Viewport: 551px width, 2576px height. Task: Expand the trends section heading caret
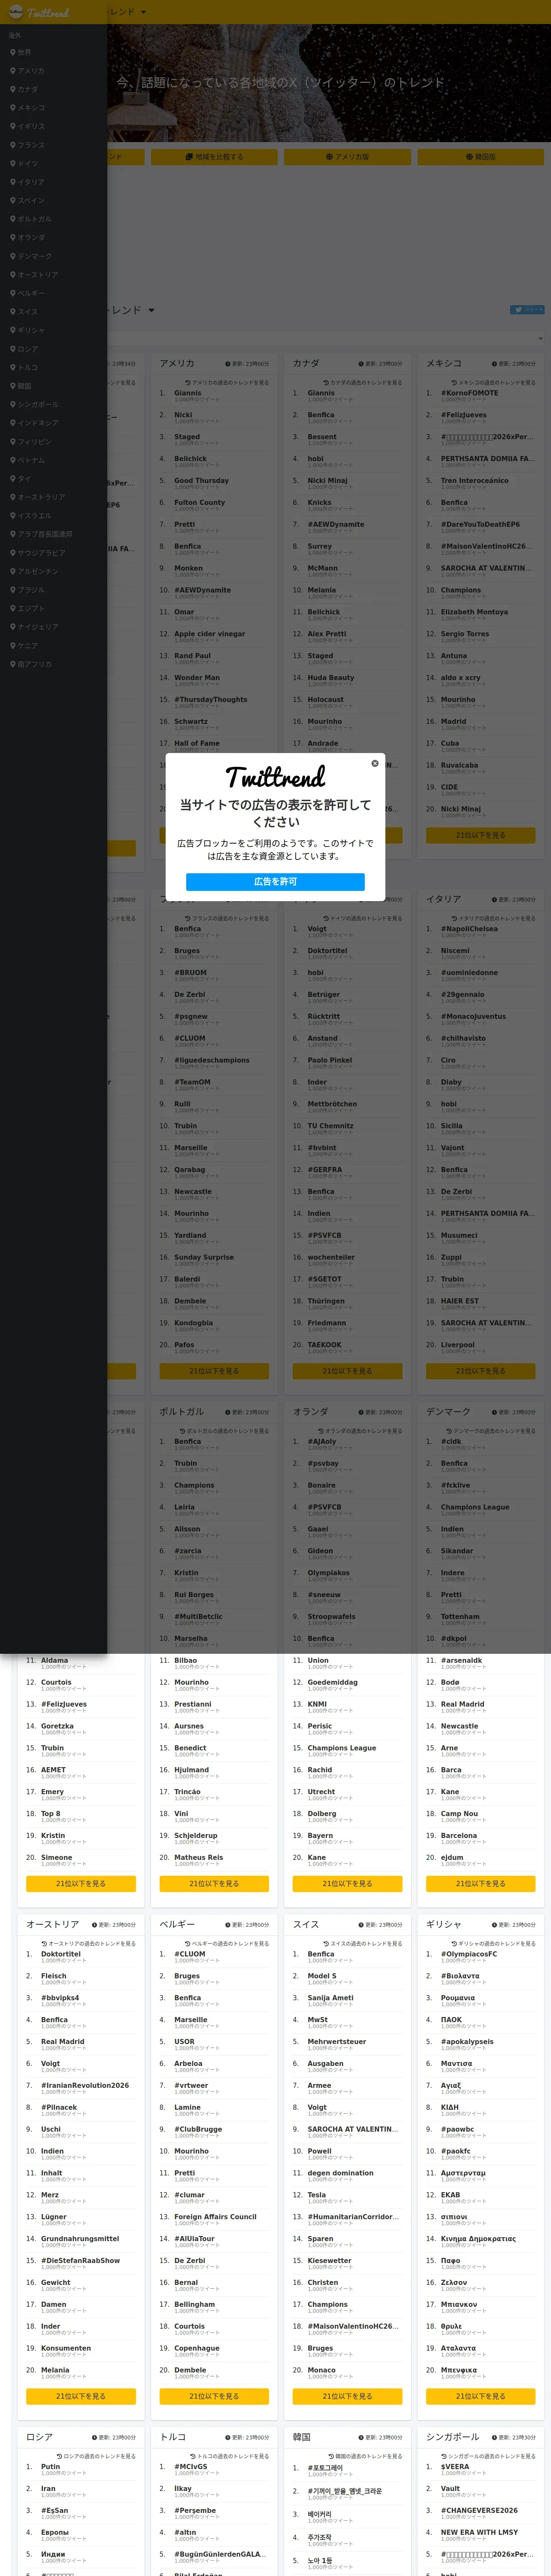coord(151,310)
